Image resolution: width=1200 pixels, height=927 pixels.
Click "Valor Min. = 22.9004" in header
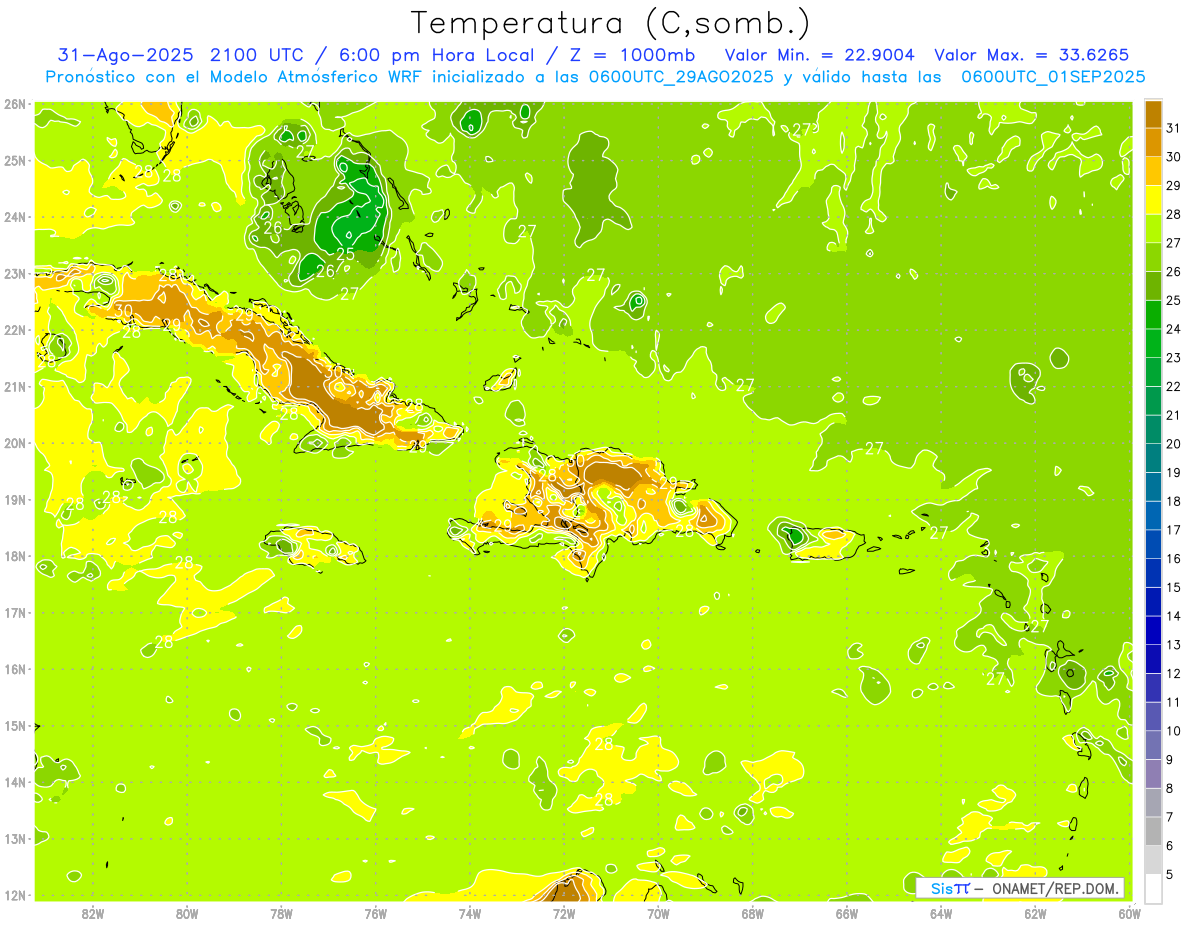818,55
